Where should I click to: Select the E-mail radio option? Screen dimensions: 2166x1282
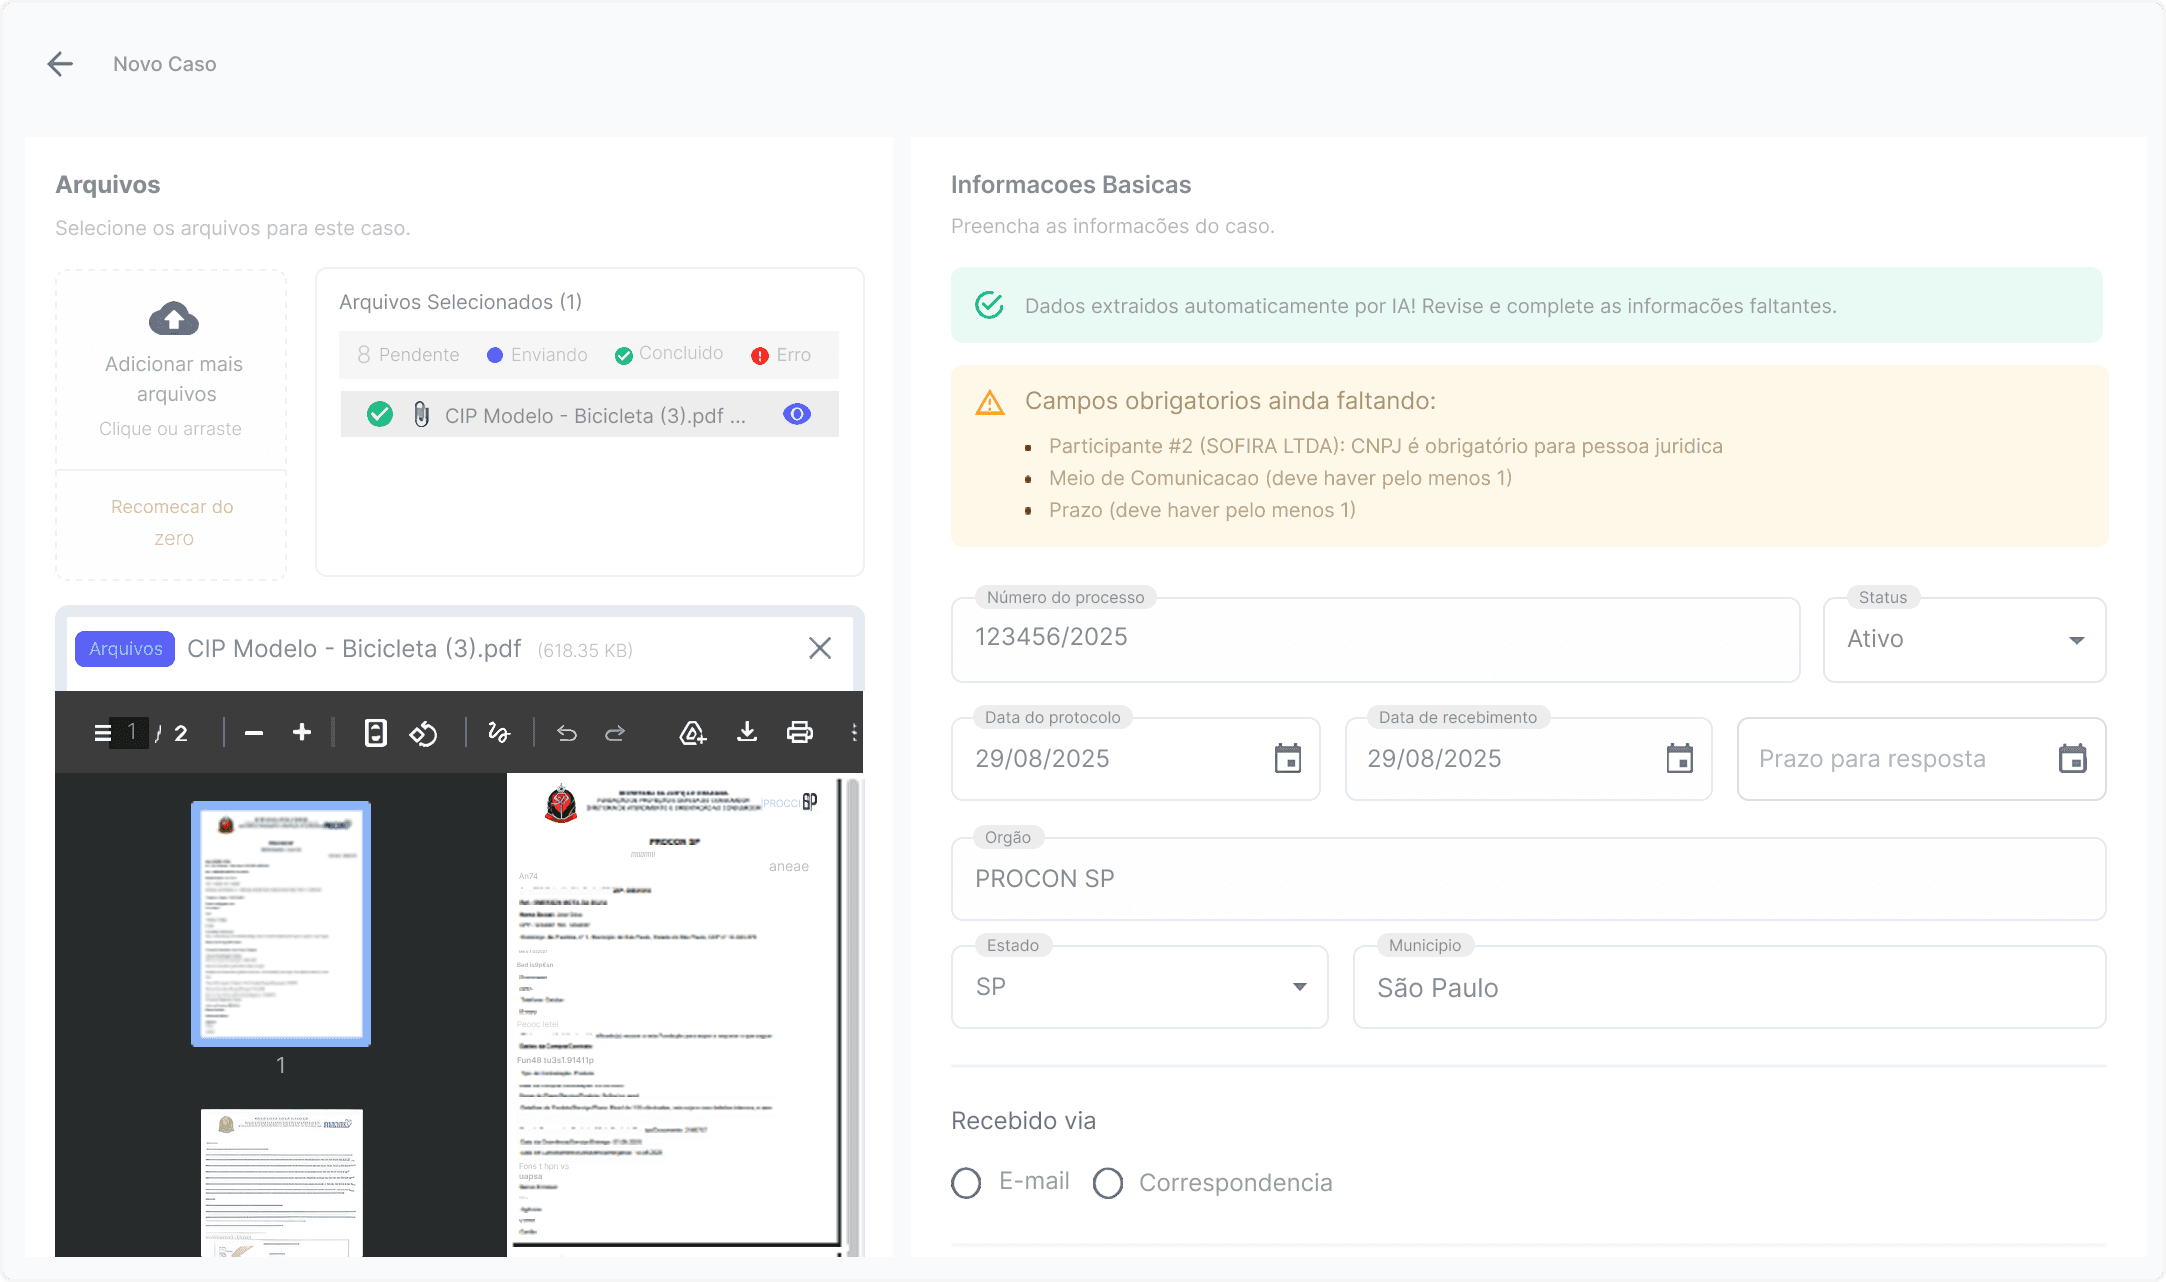tap(966, 1183)
